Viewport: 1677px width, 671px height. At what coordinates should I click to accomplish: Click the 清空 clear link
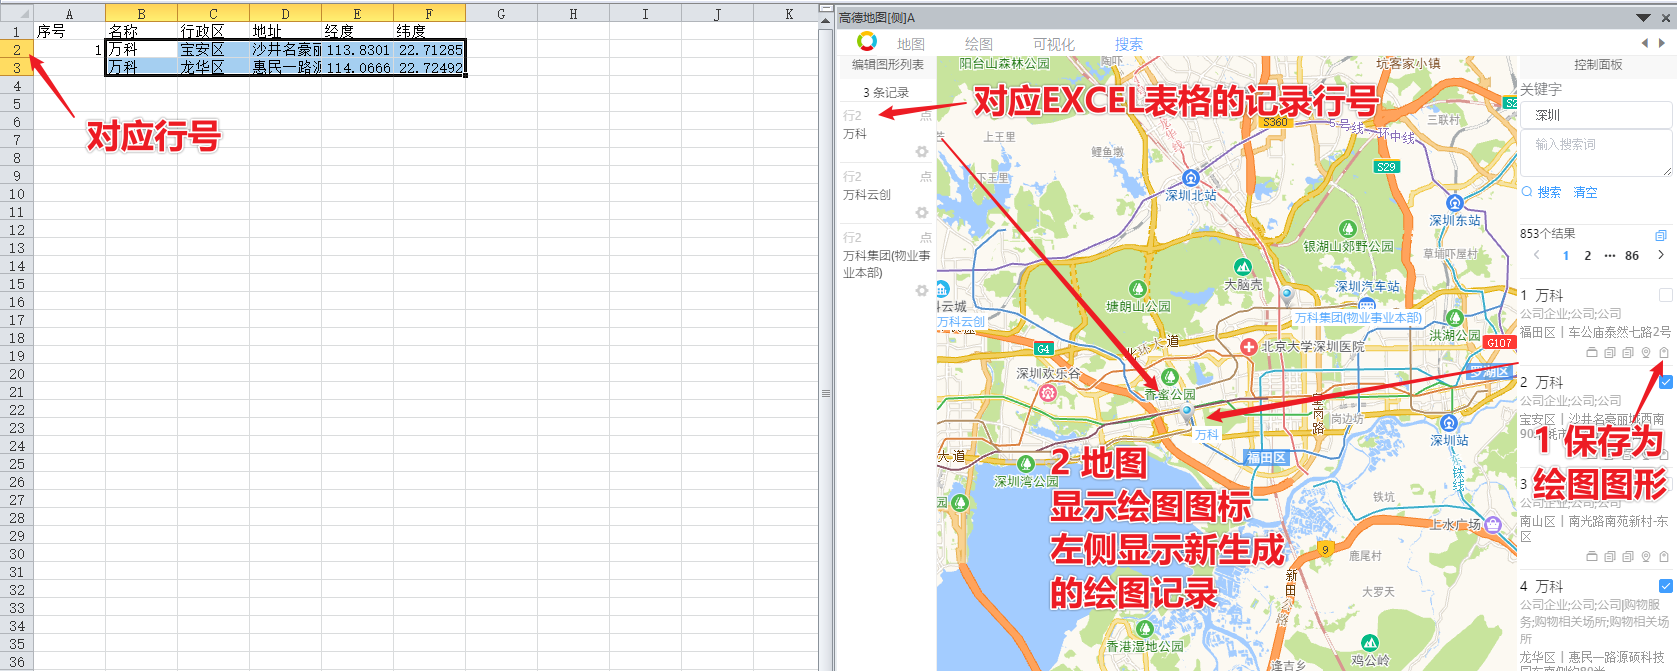click(1585, 192)
